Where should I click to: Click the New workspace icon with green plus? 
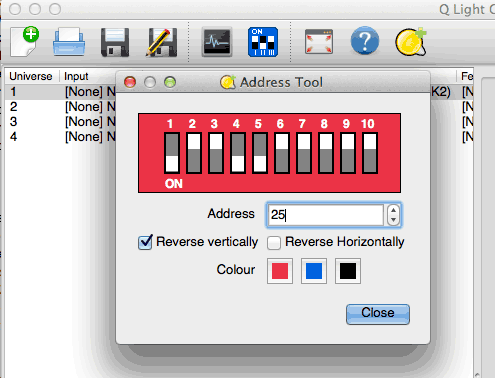click(x=24, y=42)
